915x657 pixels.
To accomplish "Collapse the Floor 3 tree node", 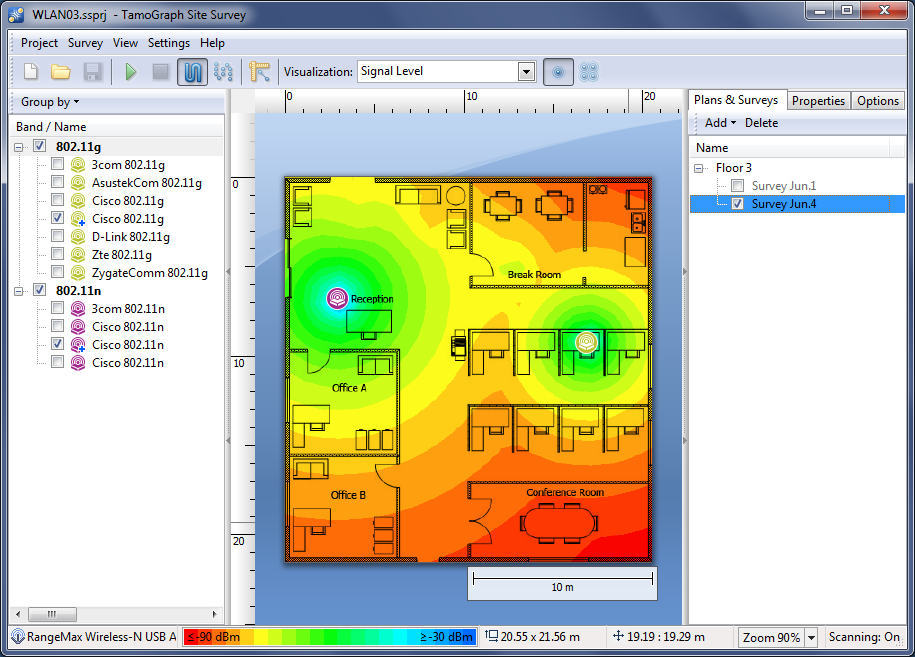I will click(x=699, y=169).
